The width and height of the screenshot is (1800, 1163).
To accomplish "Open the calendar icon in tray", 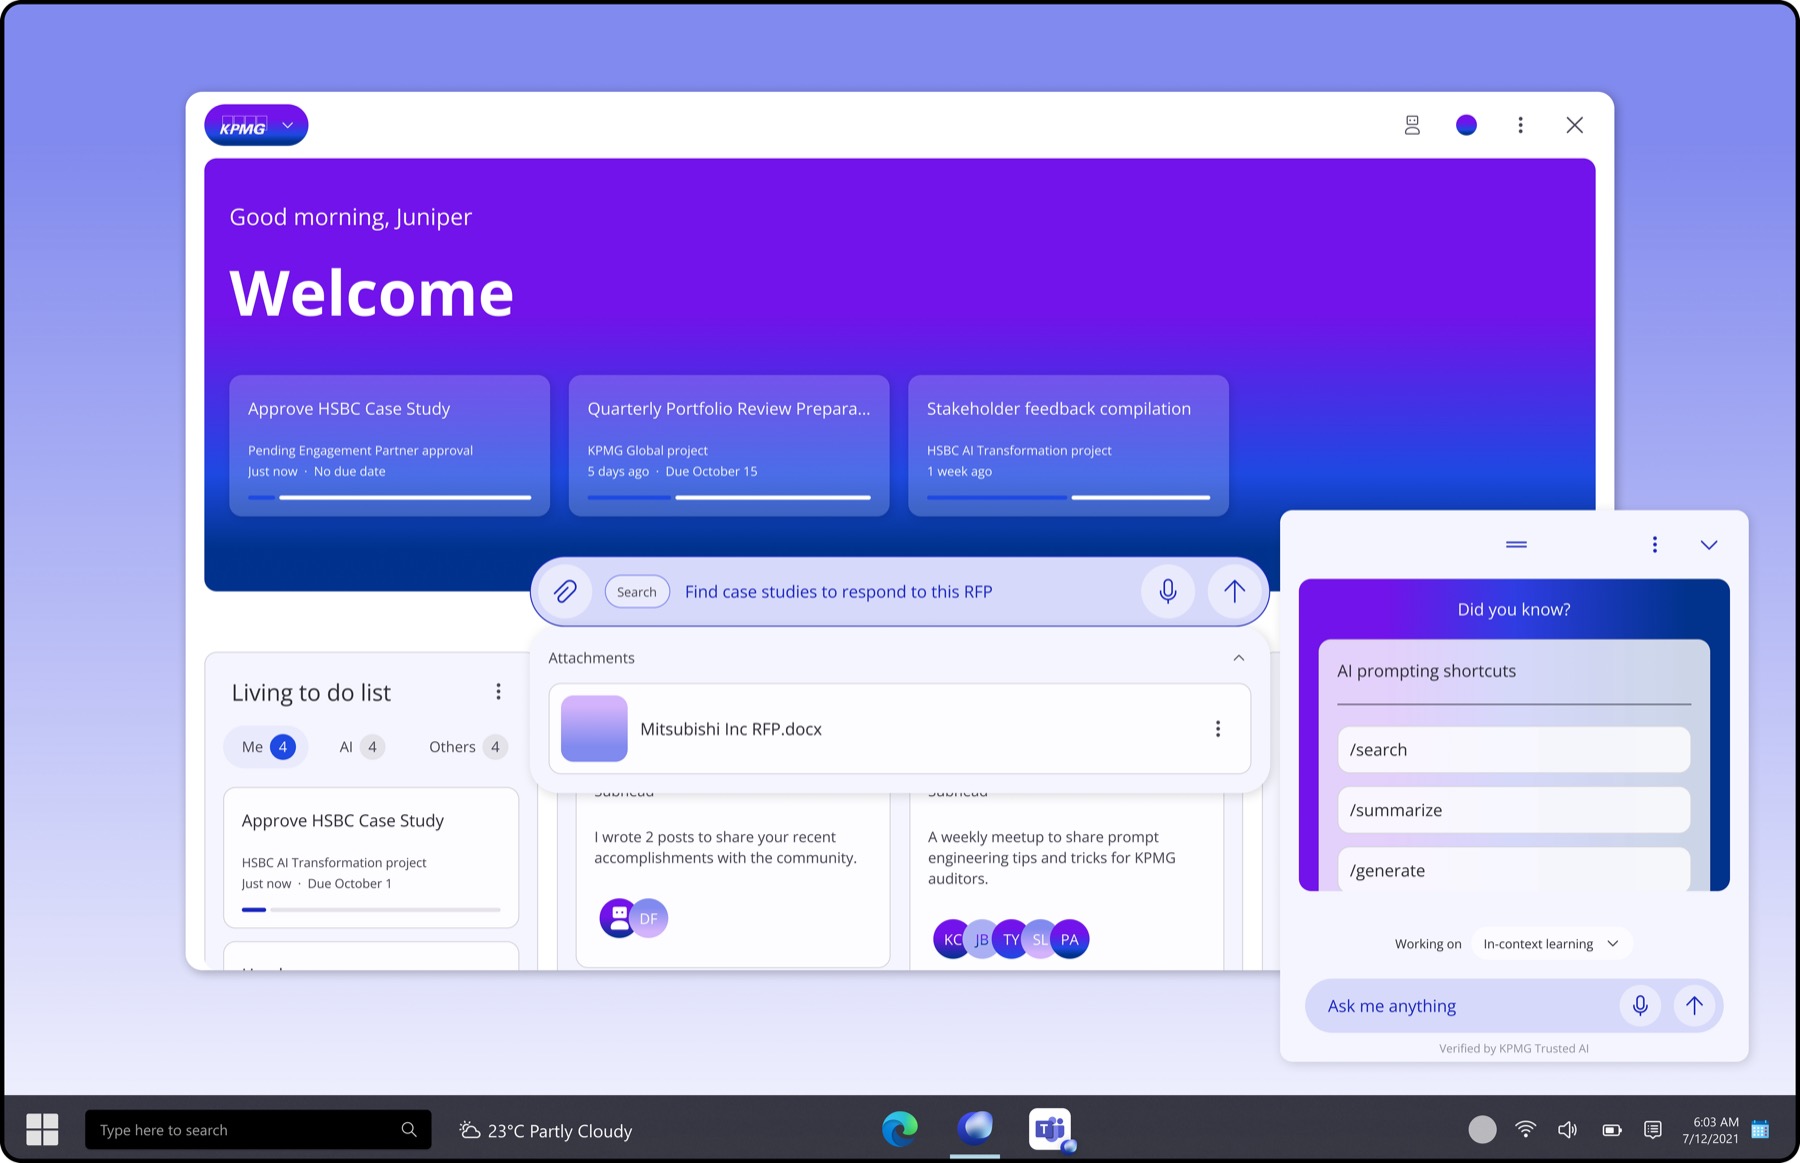I will point(1760,1130).
